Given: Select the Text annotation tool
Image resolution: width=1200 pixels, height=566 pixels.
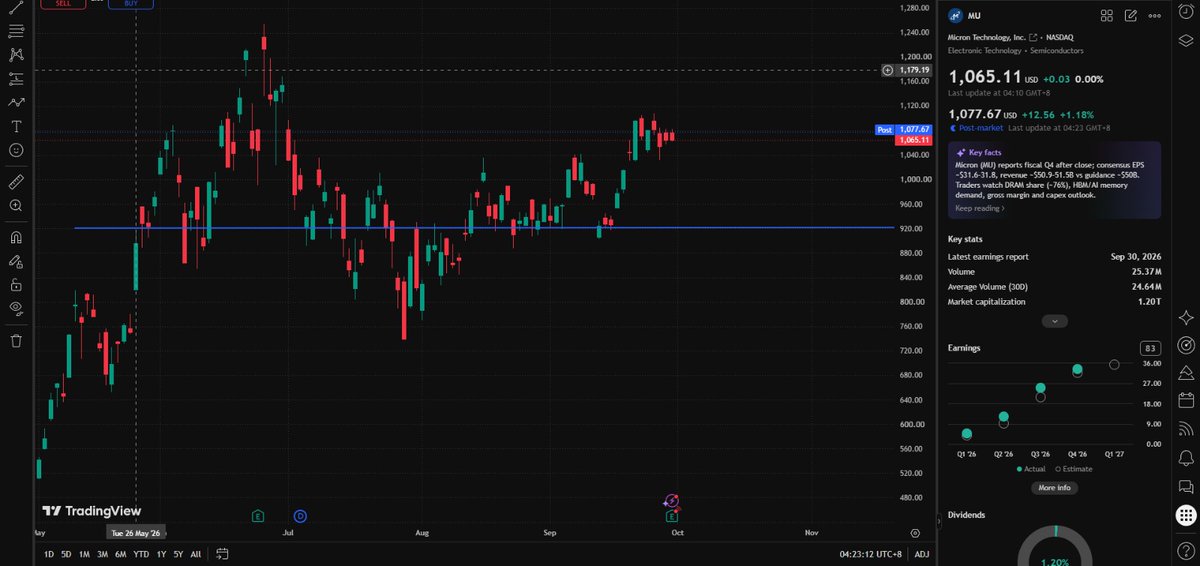Looking at the screenshot, I should (16, 126).
